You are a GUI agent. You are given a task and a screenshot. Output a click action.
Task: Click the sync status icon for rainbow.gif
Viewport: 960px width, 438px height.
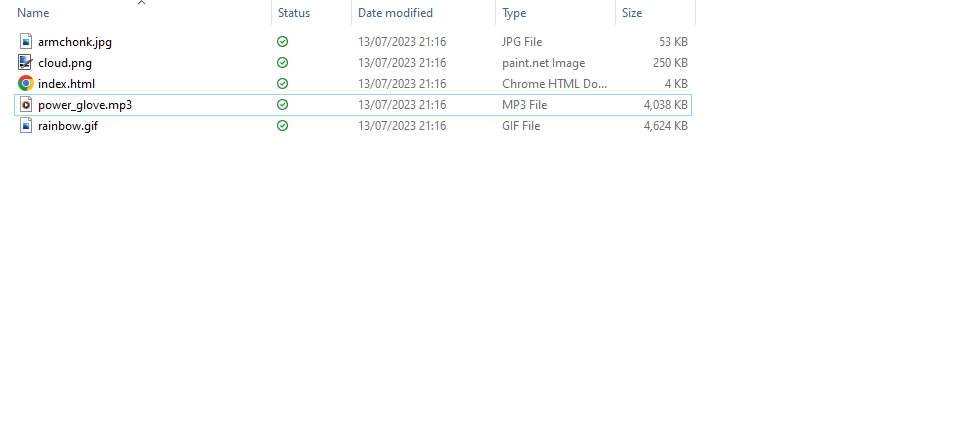point(283,126)
